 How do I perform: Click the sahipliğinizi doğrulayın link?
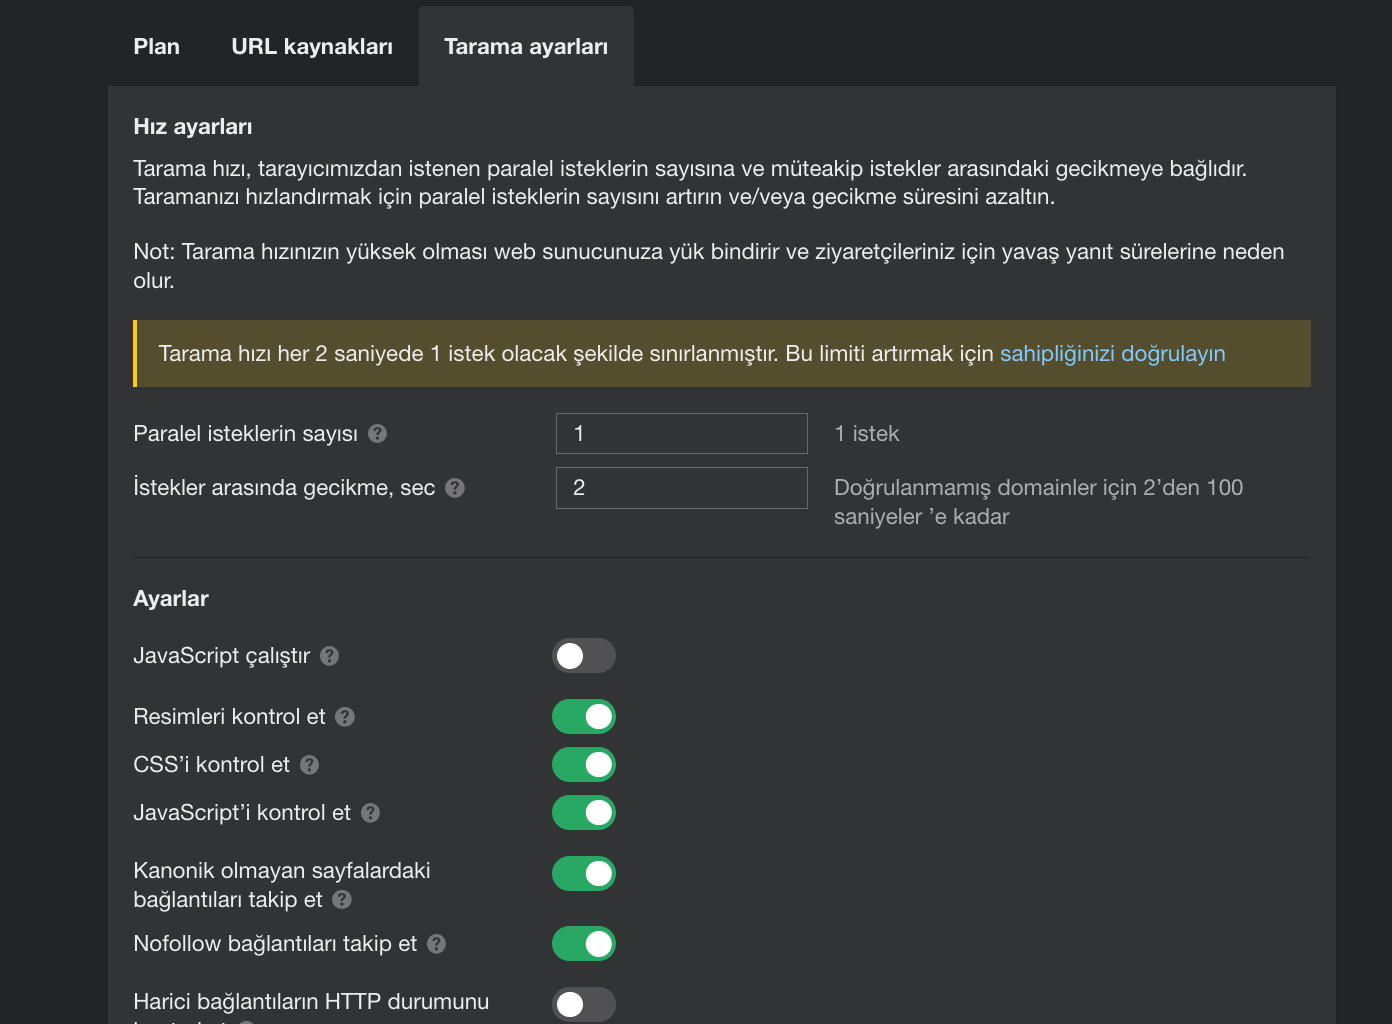coord(1112,353)
